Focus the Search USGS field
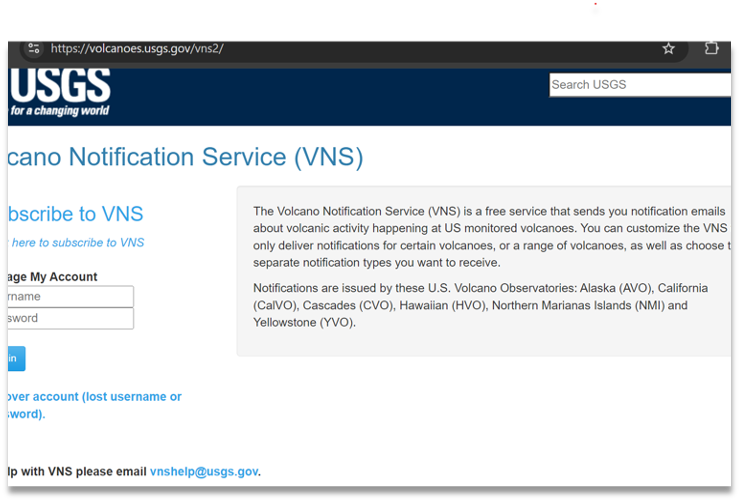The width and height of the screenshot is (740, 501). [640, 85]
